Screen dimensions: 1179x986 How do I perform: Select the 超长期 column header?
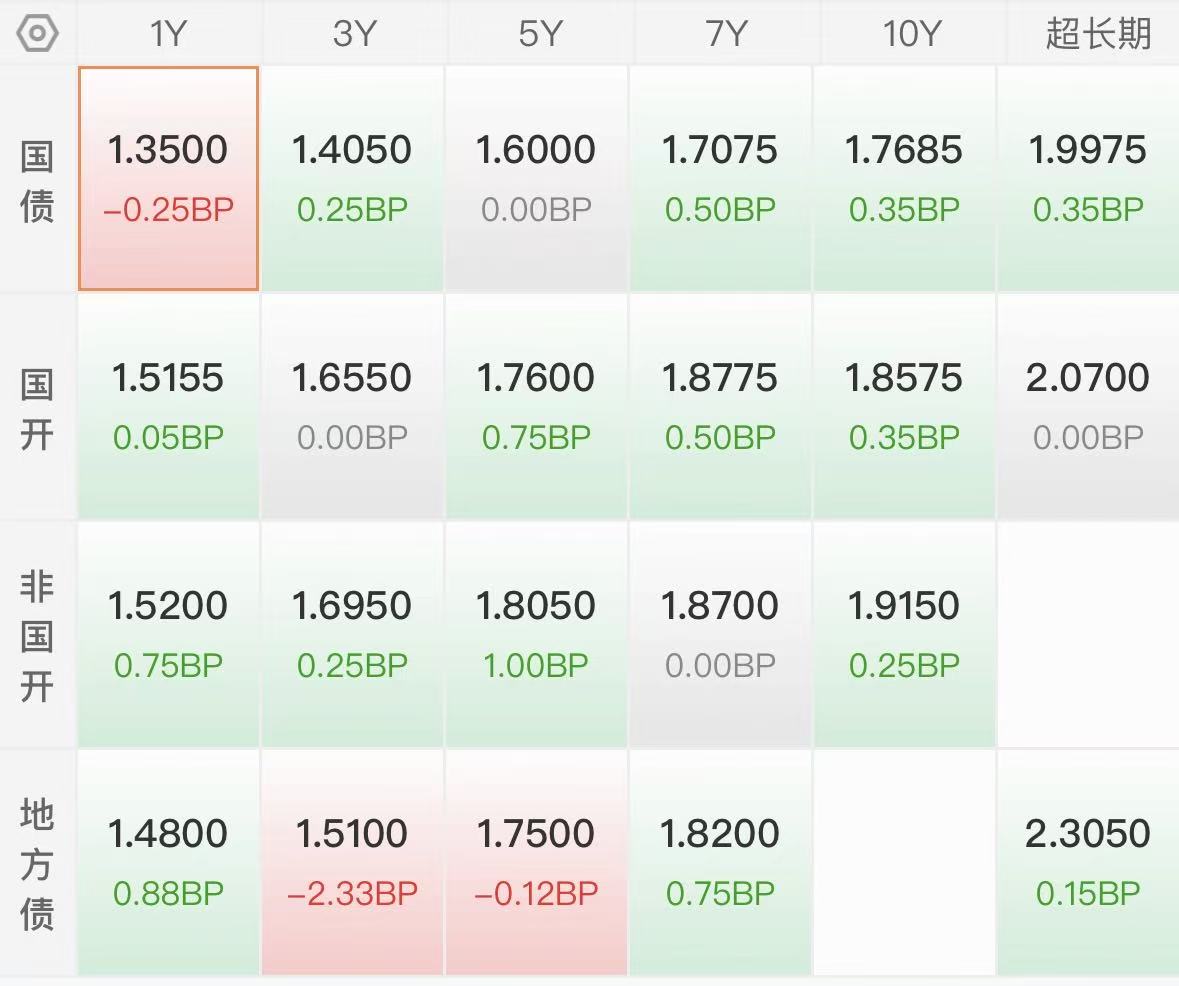click(1097, 33)
